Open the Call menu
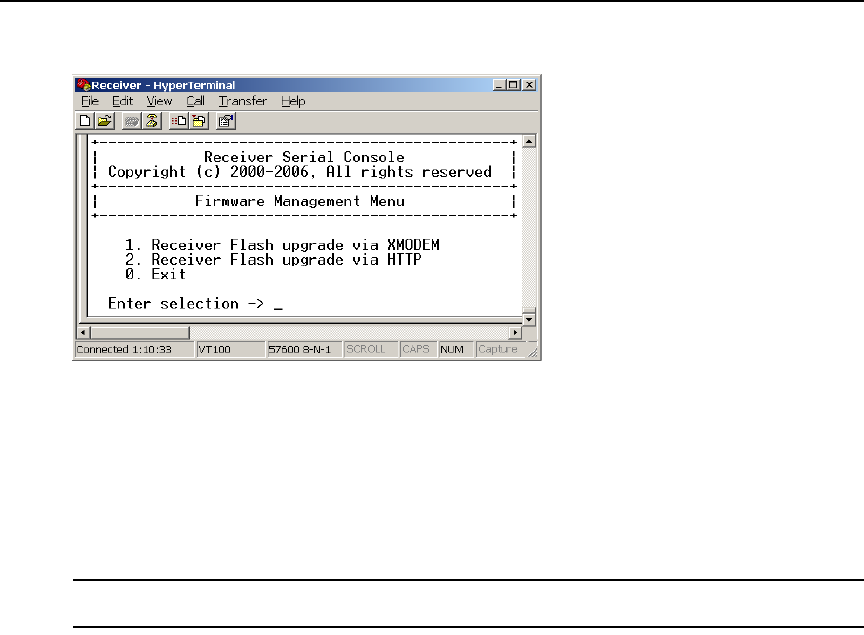This screenshot has height=635, width=864. click(195, 101)
